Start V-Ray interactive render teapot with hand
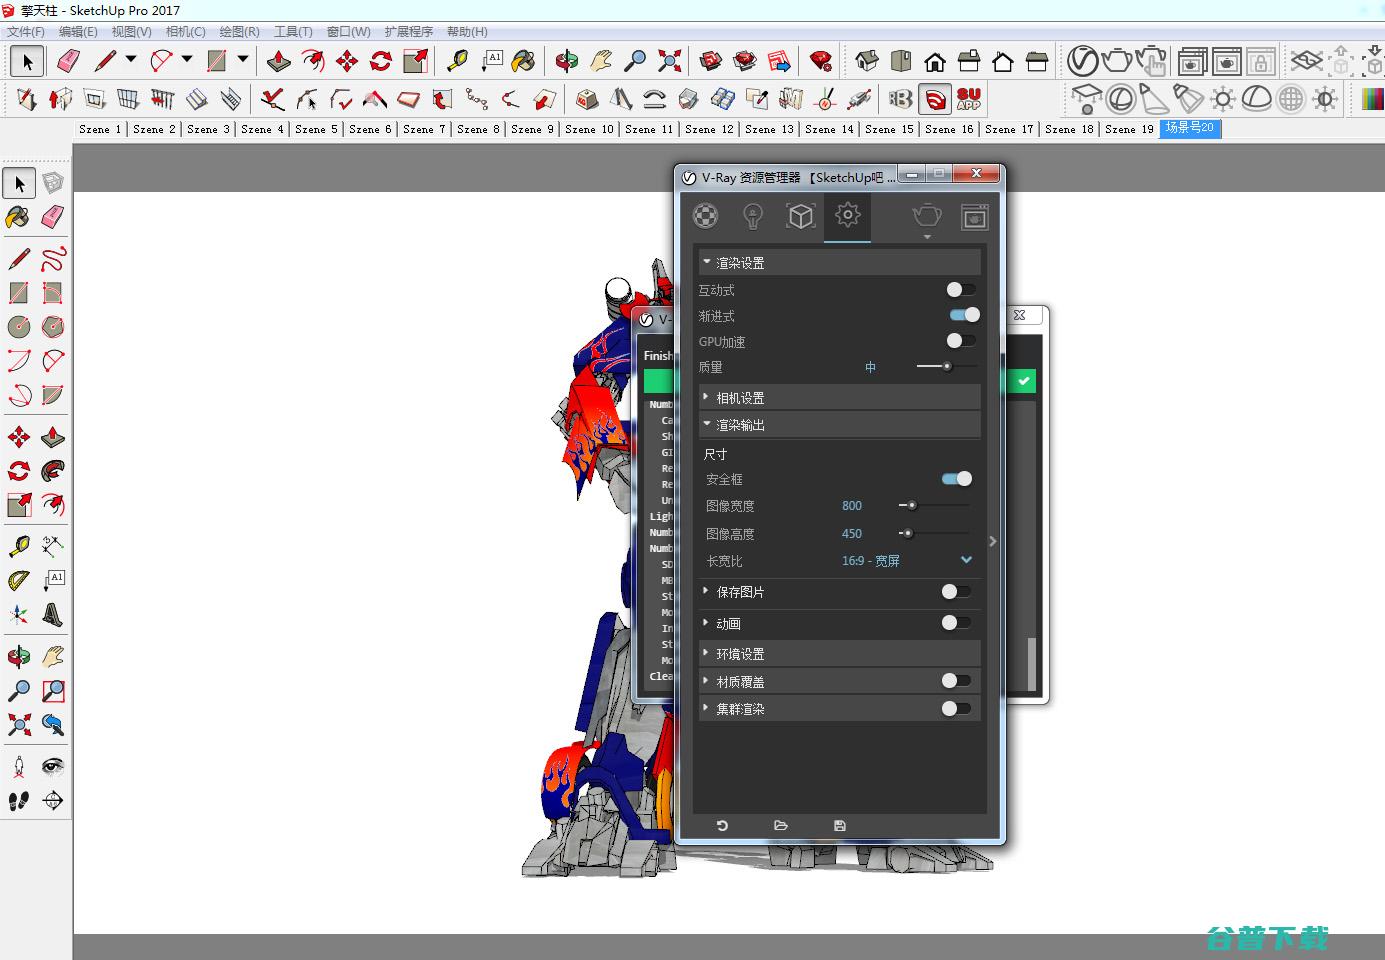 (x=1151, y=61)
